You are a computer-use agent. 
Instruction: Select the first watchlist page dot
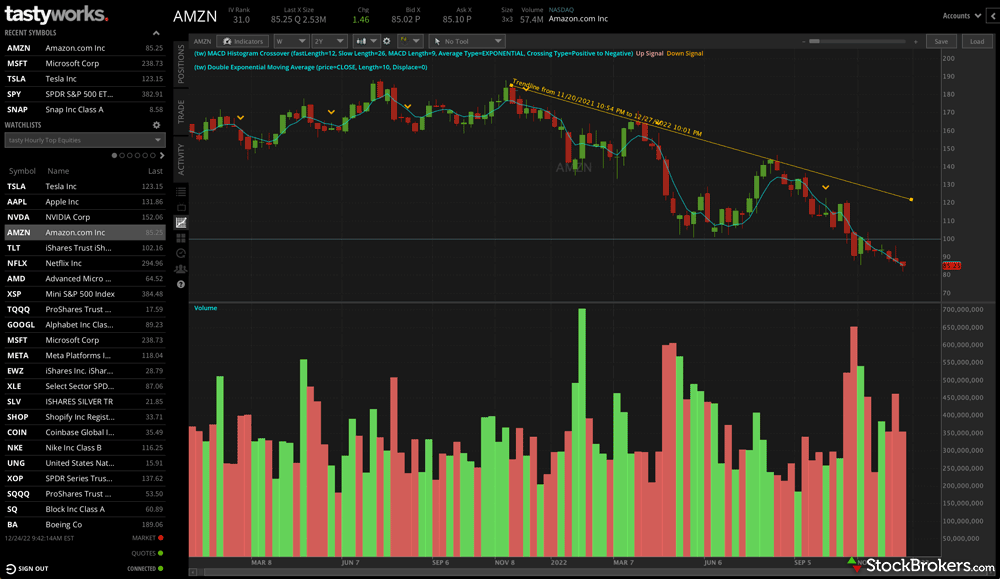[114, 156]
